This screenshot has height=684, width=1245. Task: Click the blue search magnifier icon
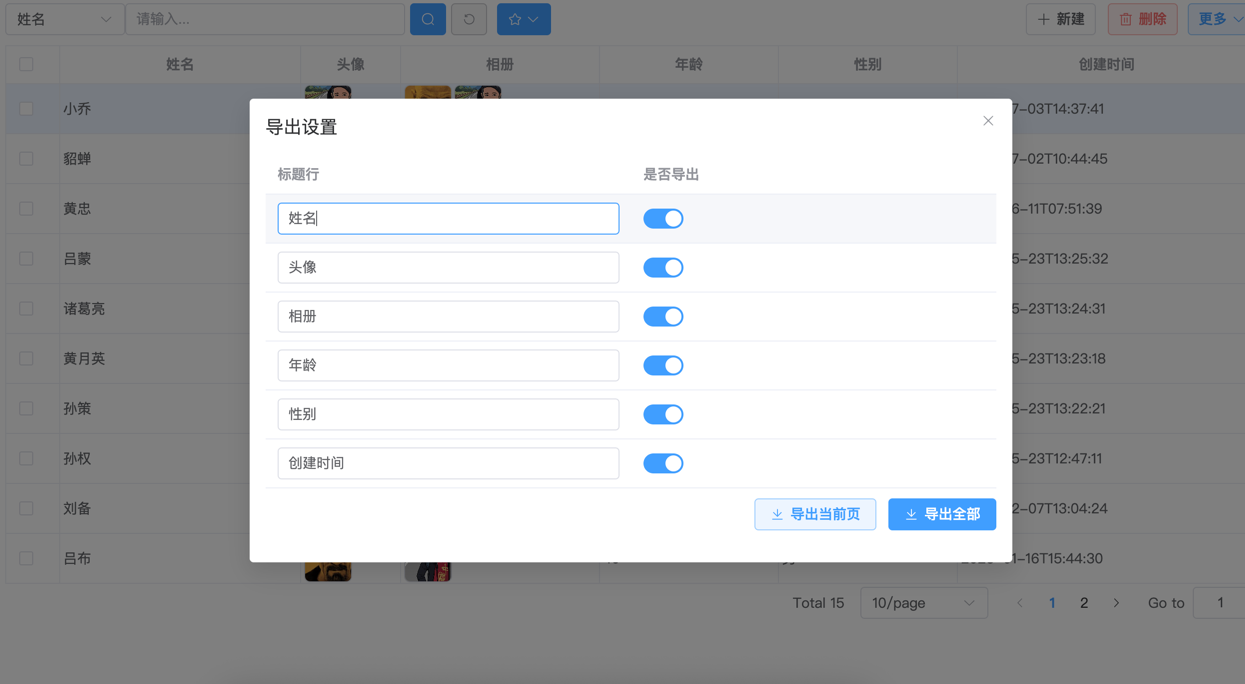(428, 19)
